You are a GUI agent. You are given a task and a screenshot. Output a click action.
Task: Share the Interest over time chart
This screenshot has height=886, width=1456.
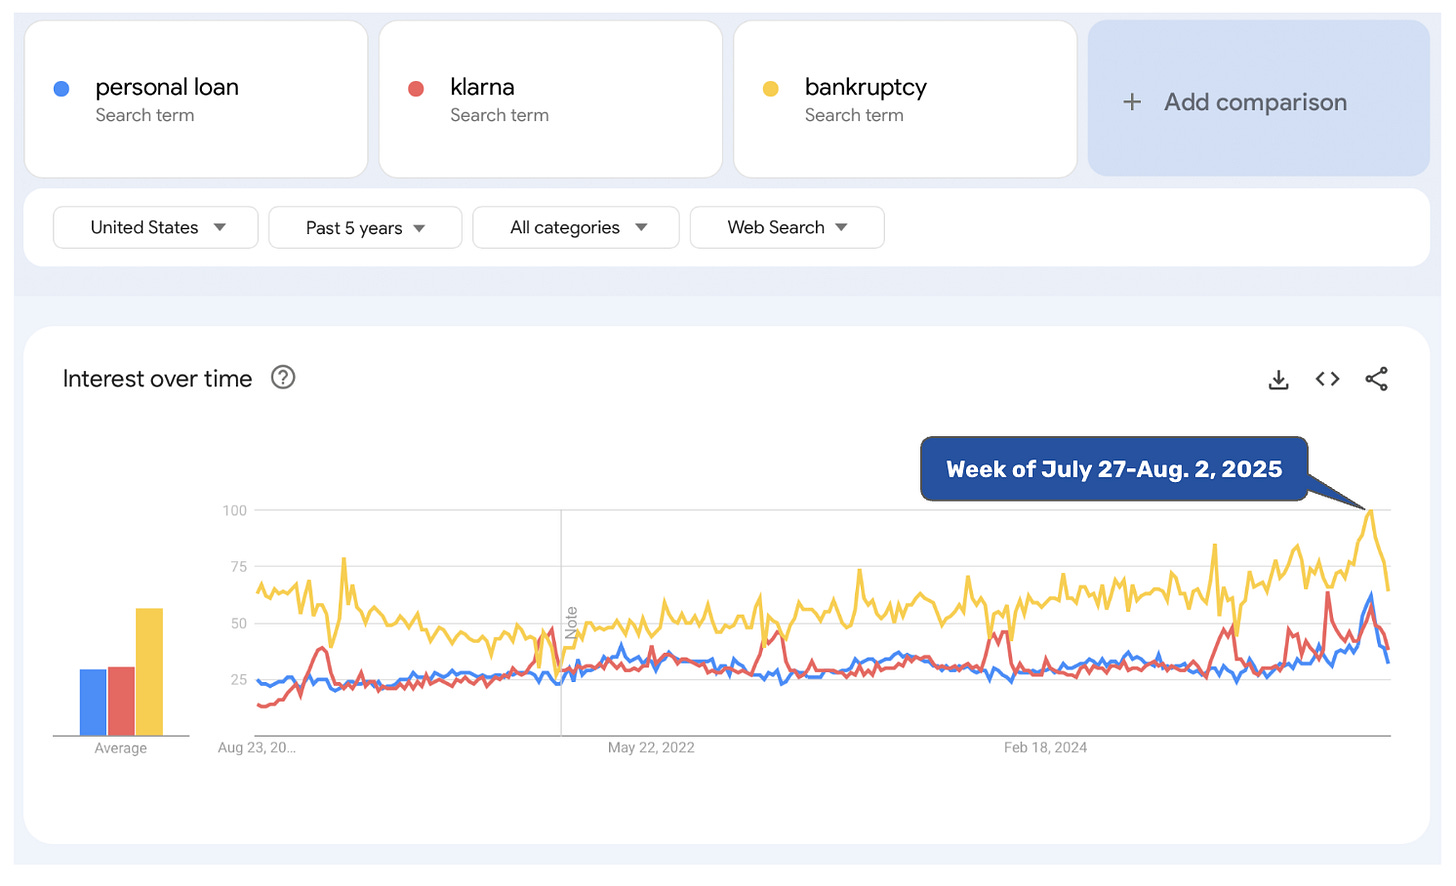tap(1376, 379)
